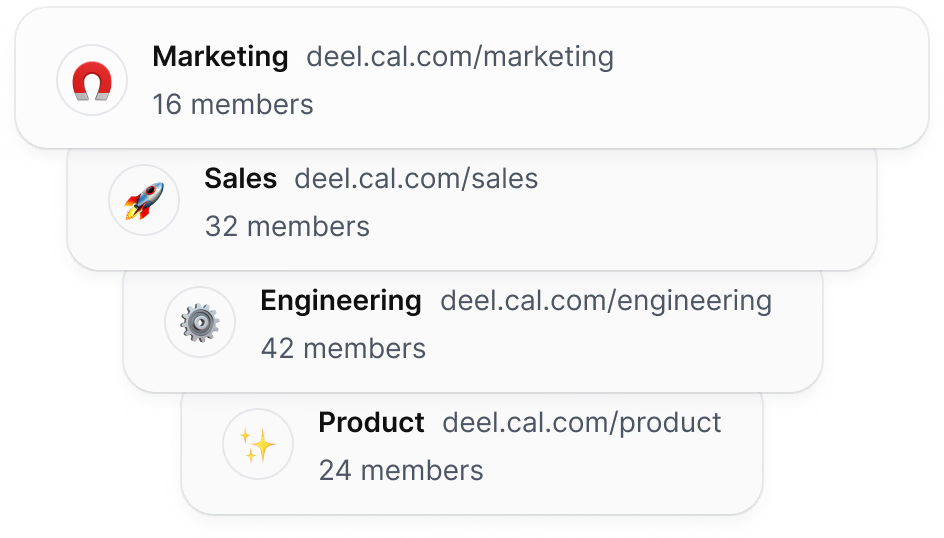This screenshot has height=538, width=944.
Task: Click the "24 members" text
Action: (400, 471)
